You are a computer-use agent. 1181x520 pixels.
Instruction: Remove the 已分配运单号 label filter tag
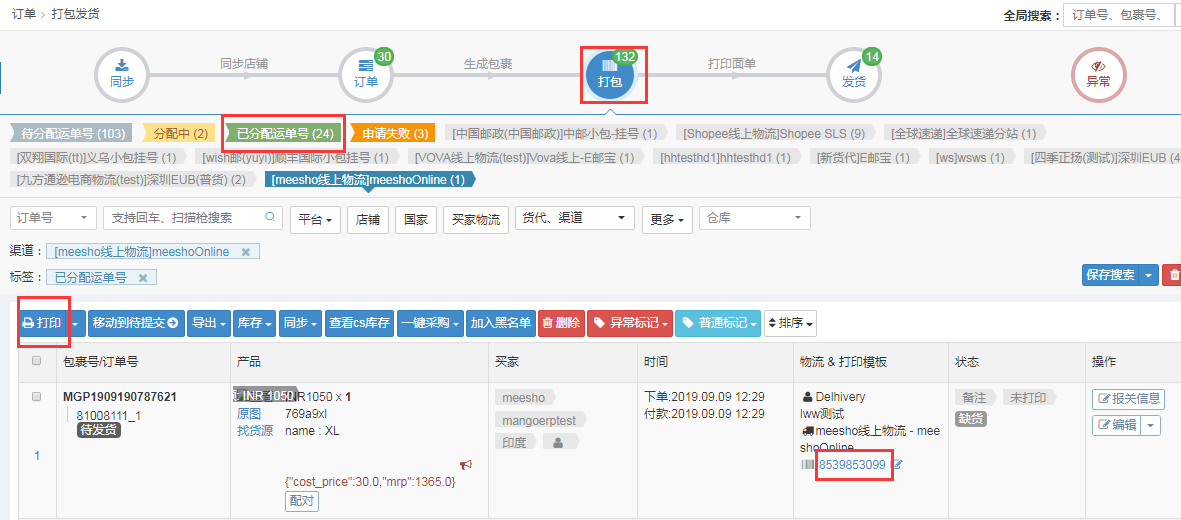(142, 277)
